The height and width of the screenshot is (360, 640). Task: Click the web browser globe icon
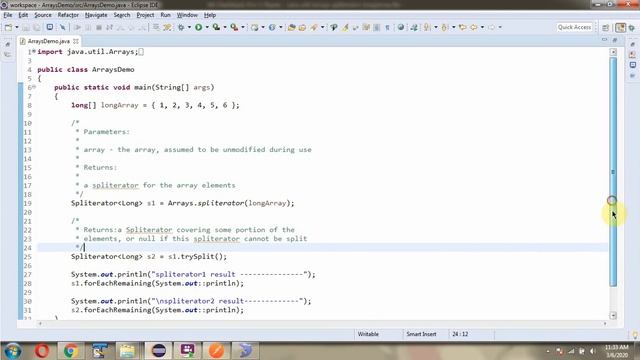pos(401,27)
